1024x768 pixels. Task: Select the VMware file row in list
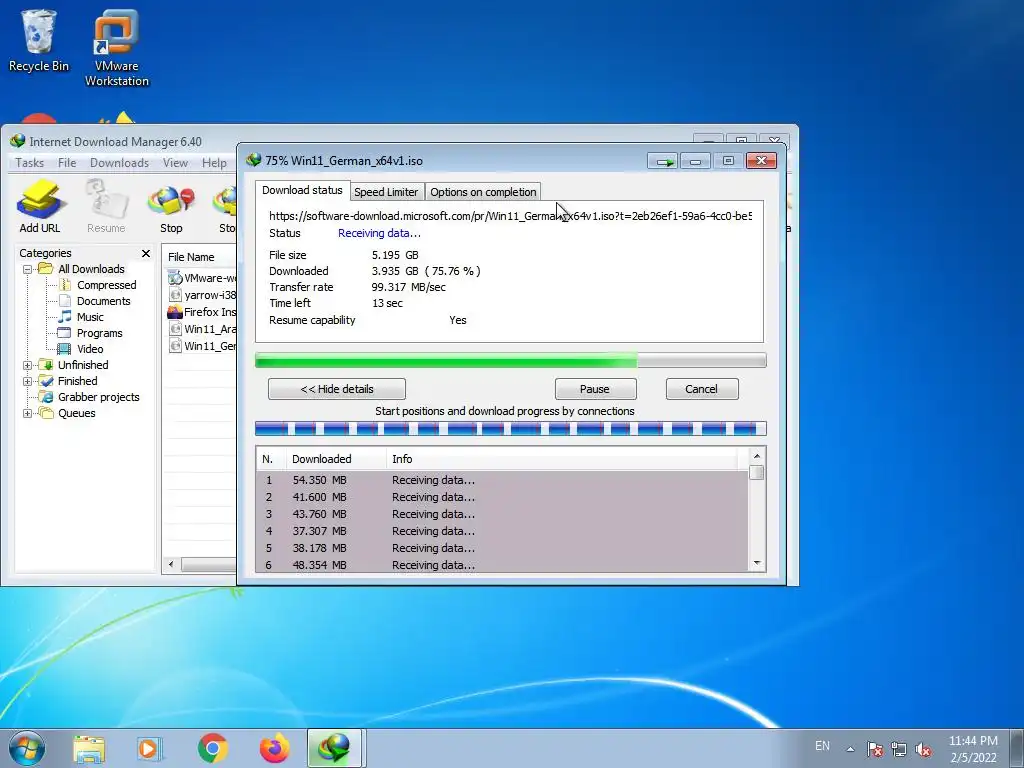(202, 278)
